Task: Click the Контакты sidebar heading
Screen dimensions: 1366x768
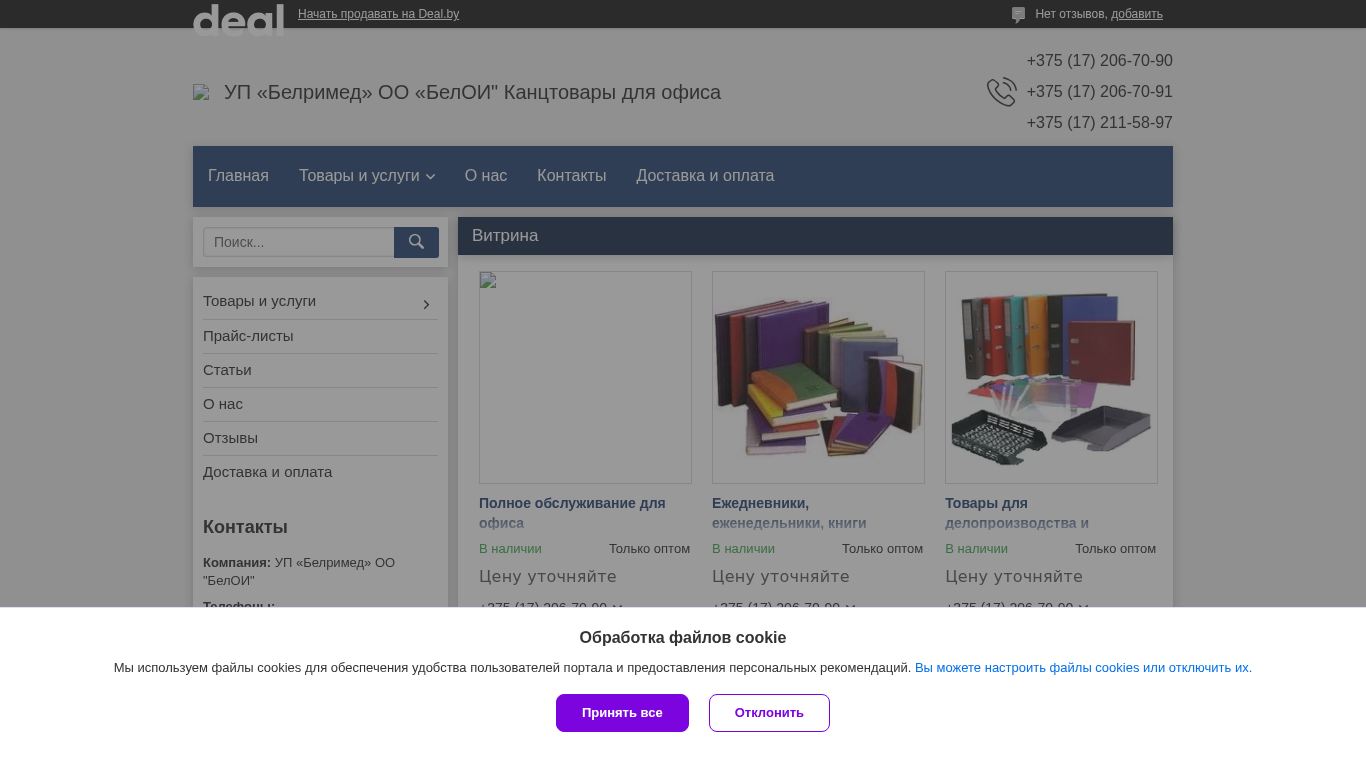Action: (245, 527)
